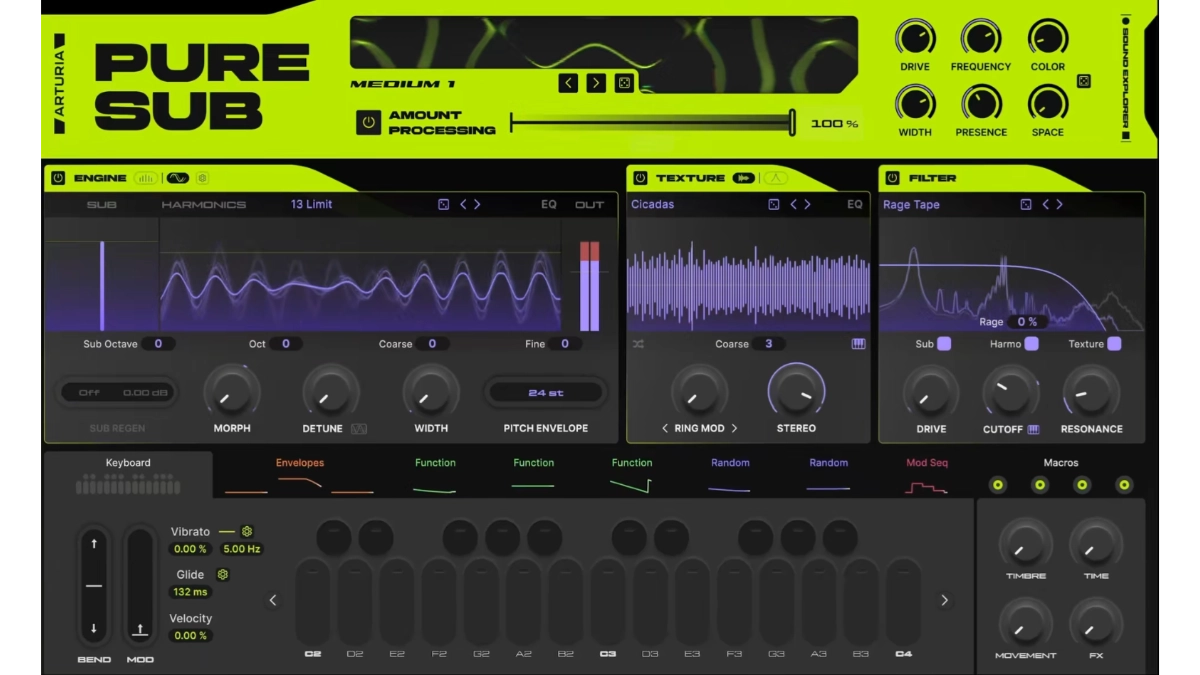Randomize the top-right effect knobs via dice icon
This screenshot has width=1200, height=675.
tap(1083, 81)
